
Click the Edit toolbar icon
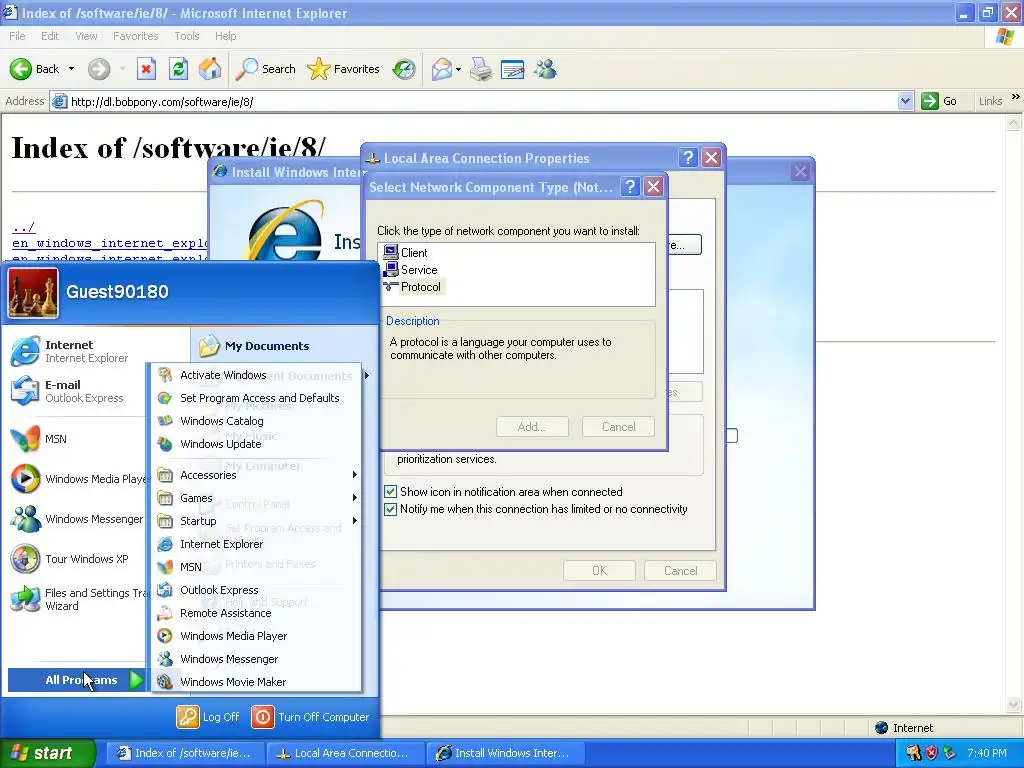pos(513,69)
